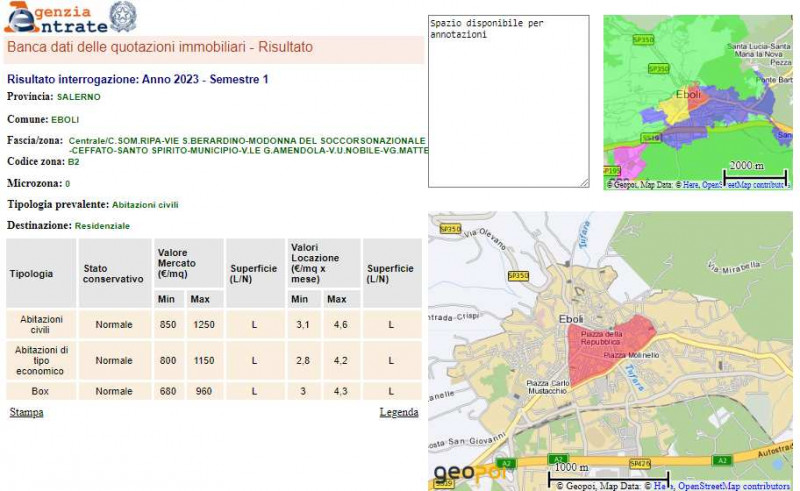Viewport: 800px width, 491px height.
Task: Click the Banca dati delle quotazioni immobiliari title
Action: [x=160, y=47]
